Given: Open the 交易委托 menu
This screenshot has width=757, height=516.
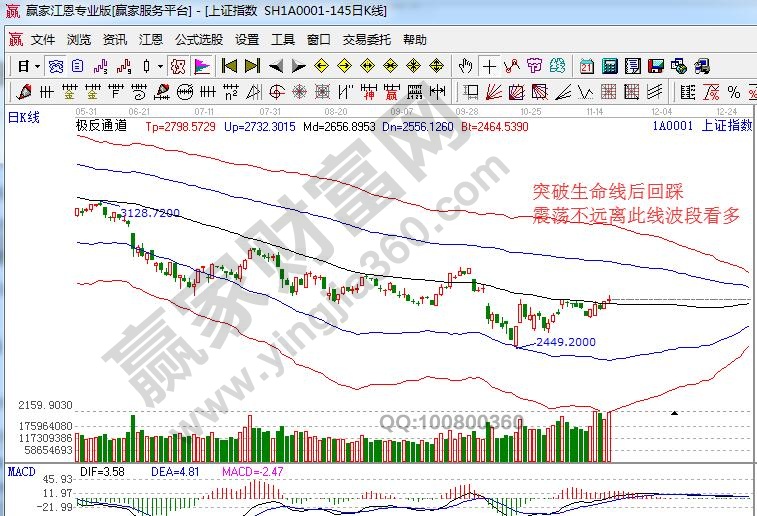Looking at the screenshot, I should click(367, 40).
